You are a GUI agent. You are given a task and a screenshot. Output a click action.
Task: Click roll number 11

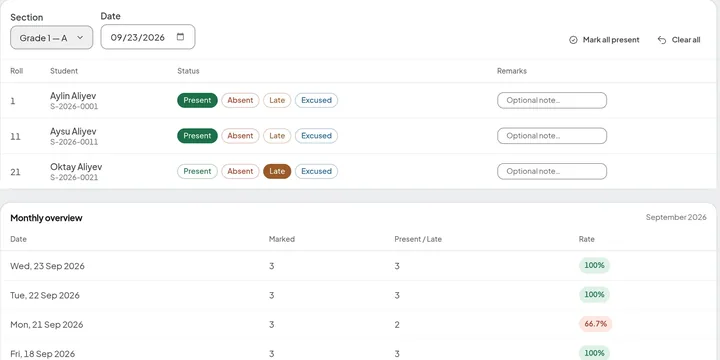15,137
